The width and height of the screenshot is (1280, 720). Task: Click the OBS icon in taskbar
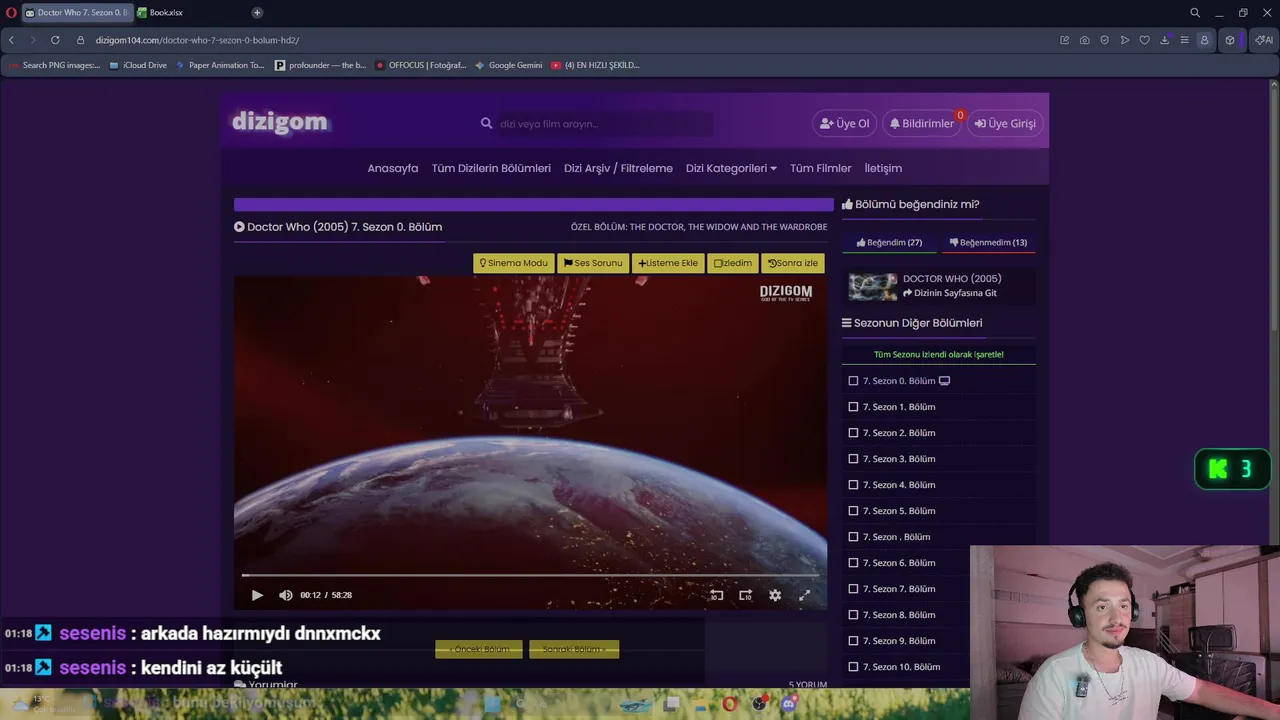pos(760,704)
